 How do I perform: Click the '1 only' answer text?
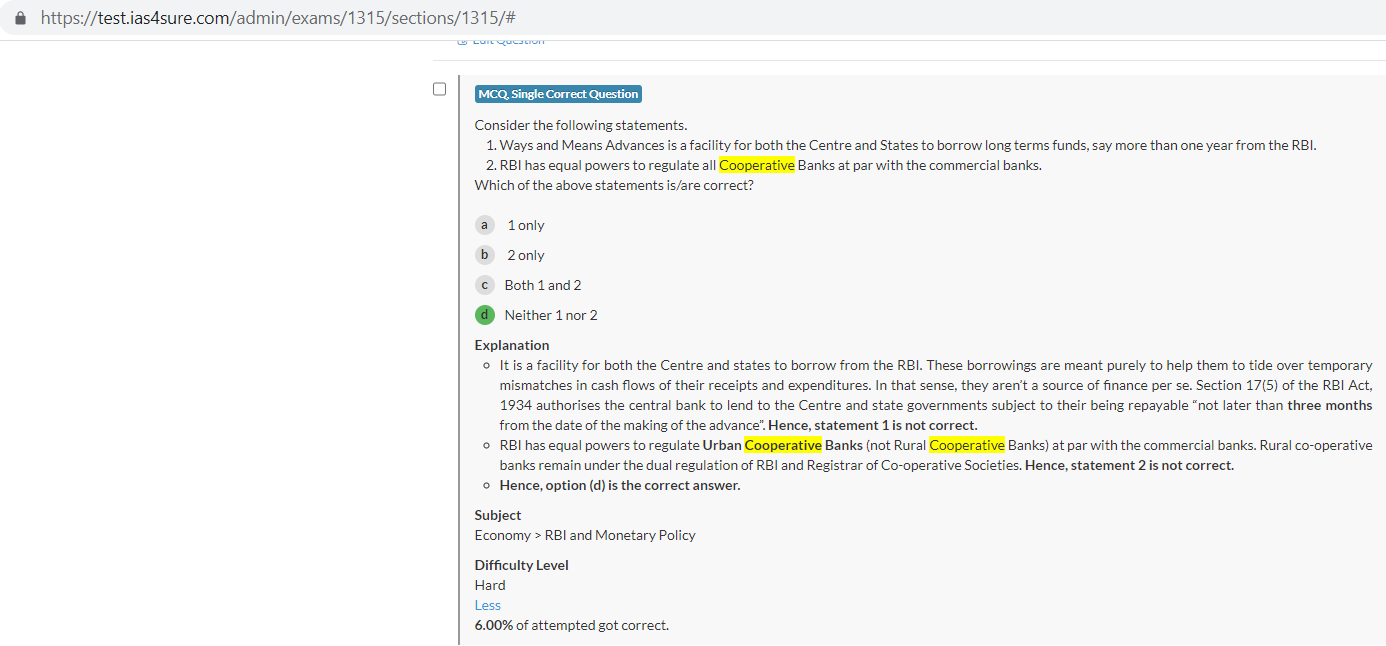tap(526, 225)
